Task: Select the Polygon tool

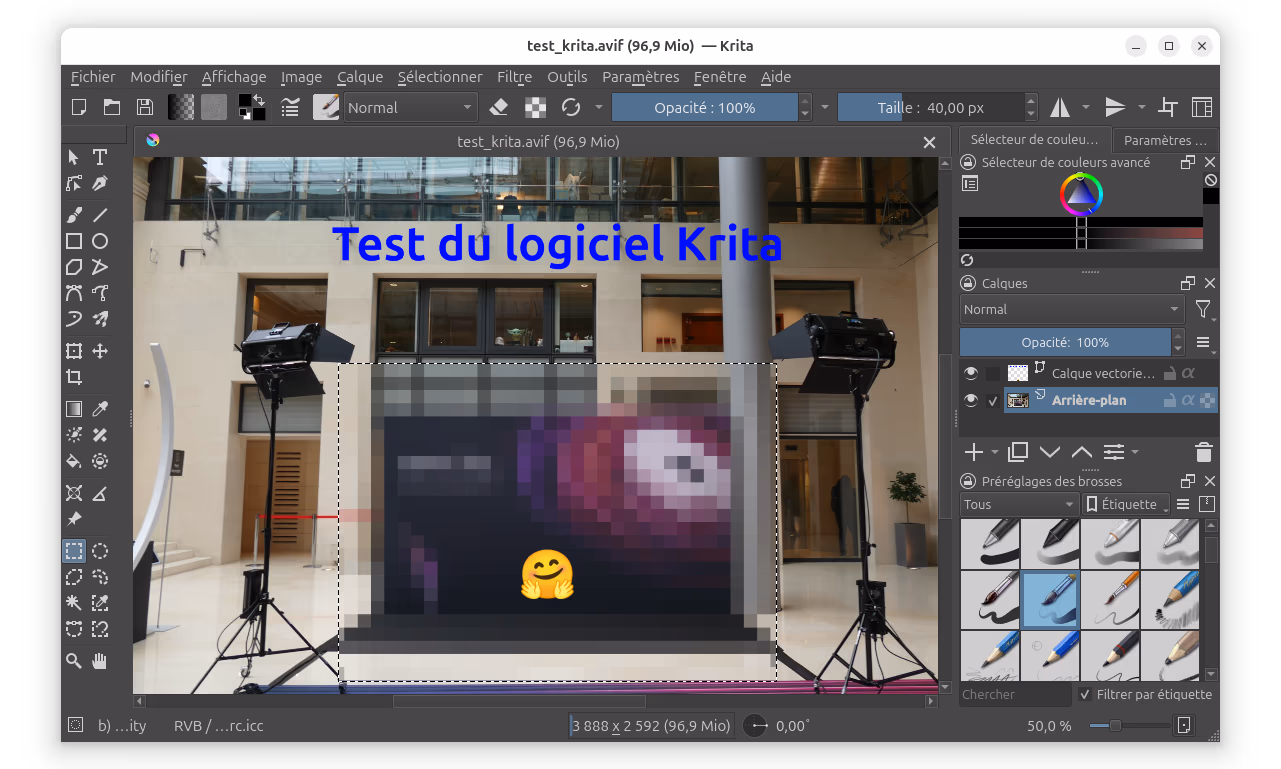Action: (x=74, y=267)
